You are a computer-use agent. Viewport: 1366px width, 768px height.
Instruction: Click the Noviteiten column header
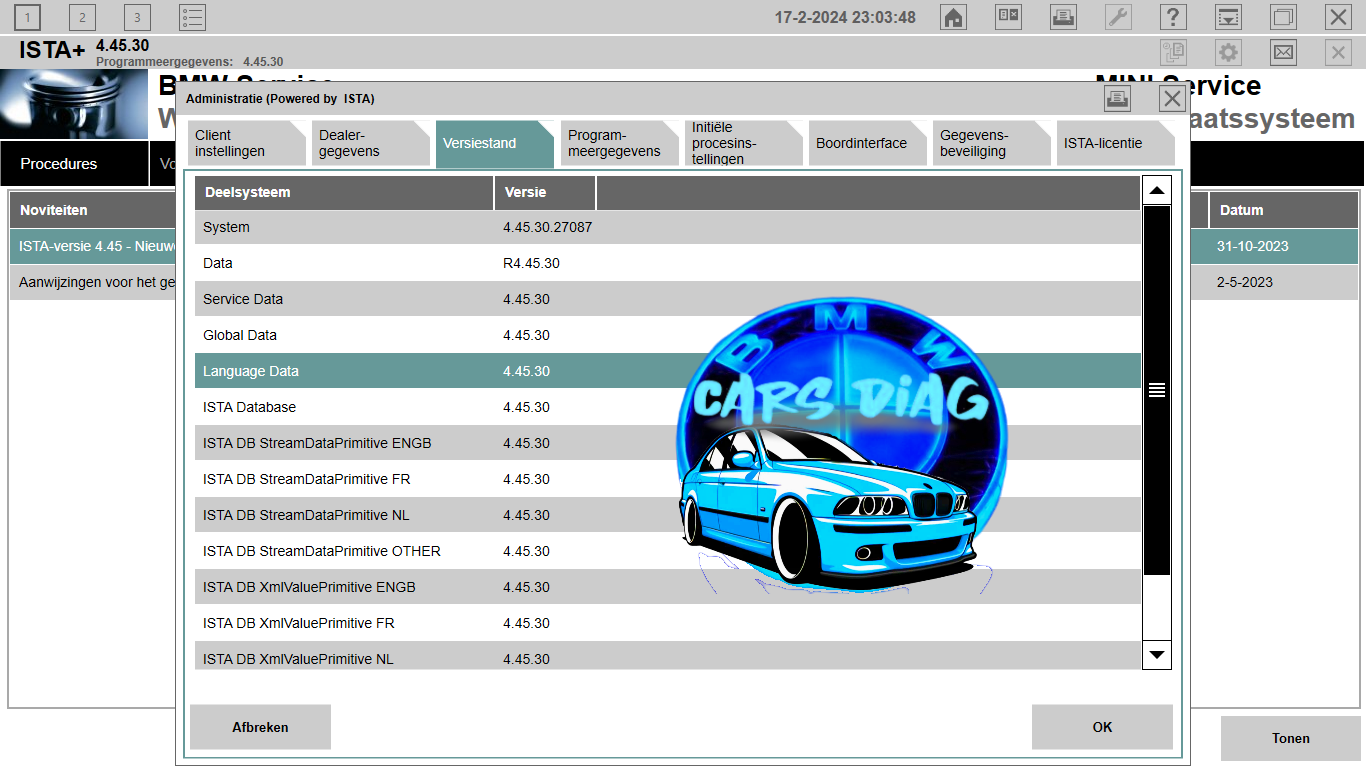(94, 210)
